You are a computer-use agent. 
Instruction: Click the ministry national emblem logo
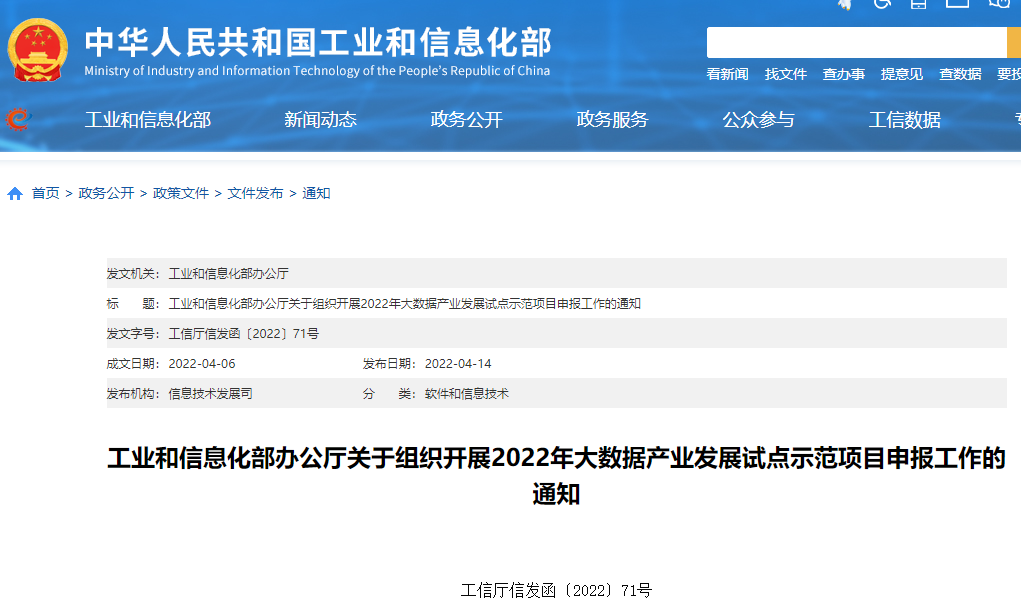37,47
